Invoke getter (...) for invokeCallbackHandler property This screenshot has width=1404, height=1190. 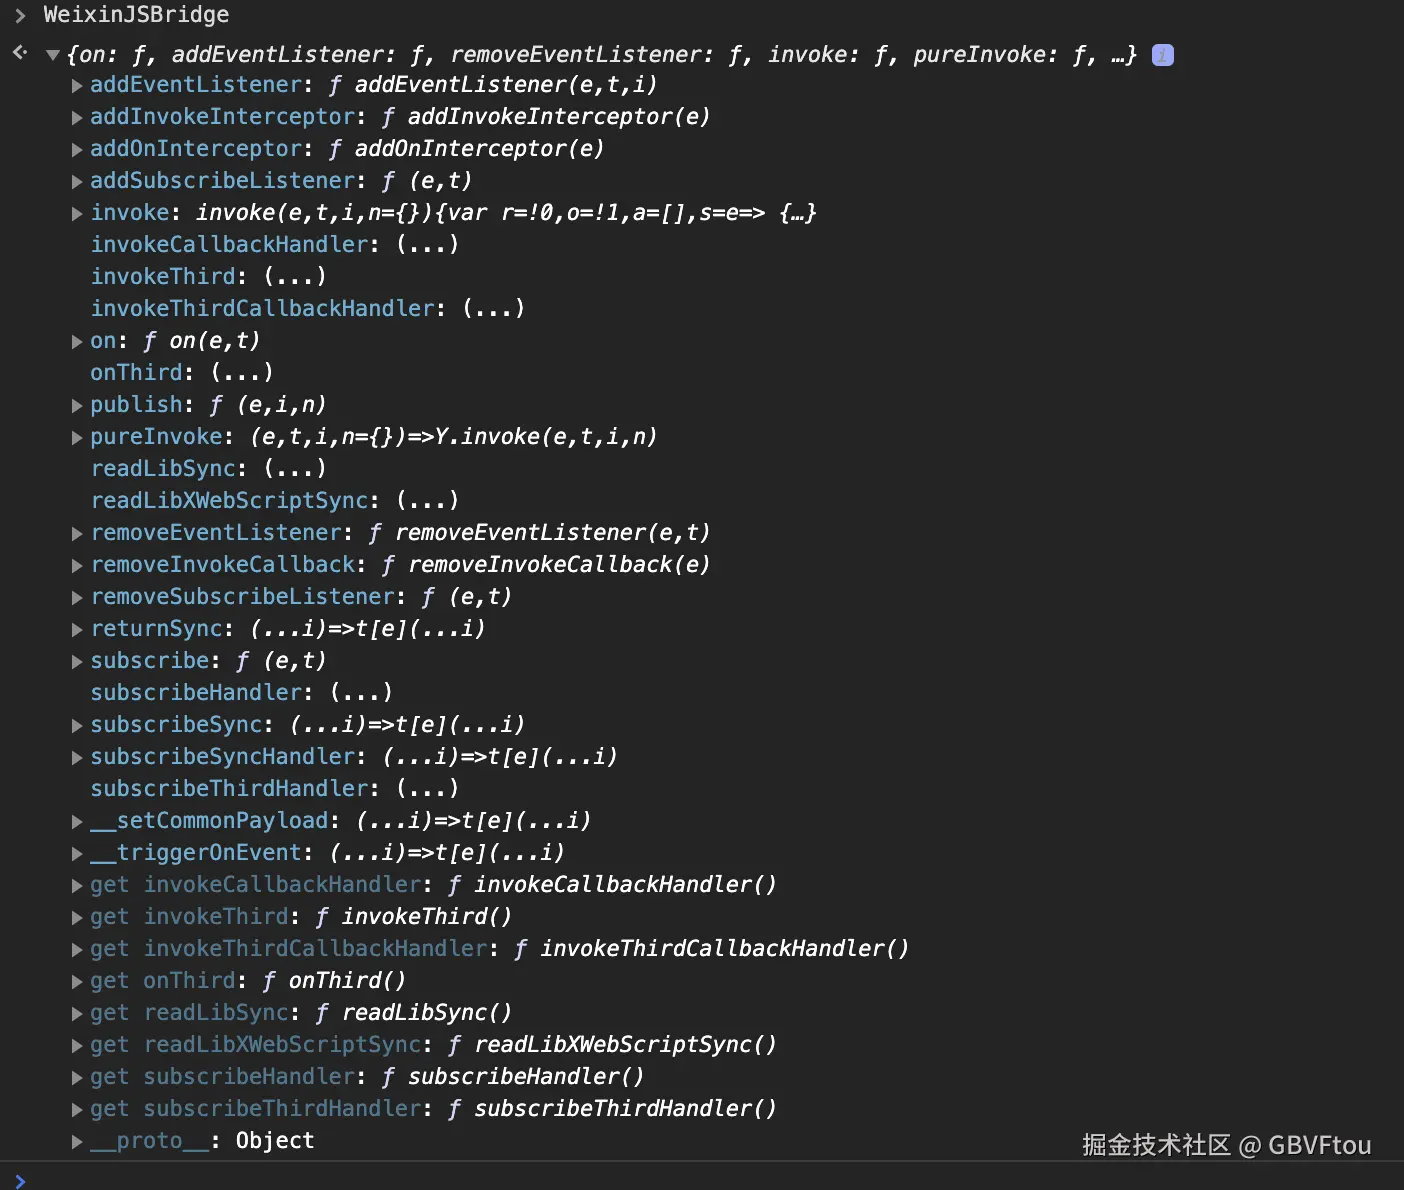click(427, 244)
